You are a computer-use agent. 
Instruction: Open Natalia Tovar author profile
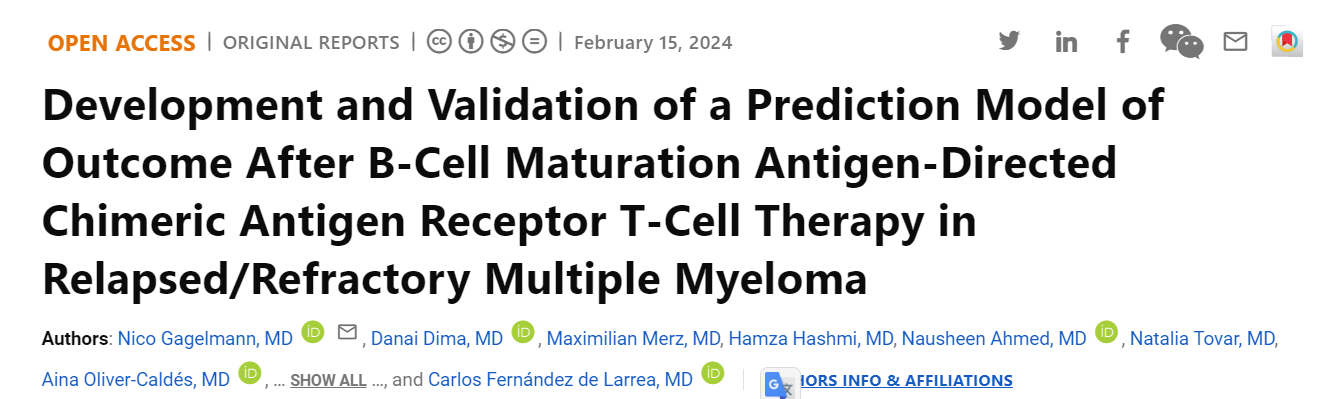[1202, 339]
